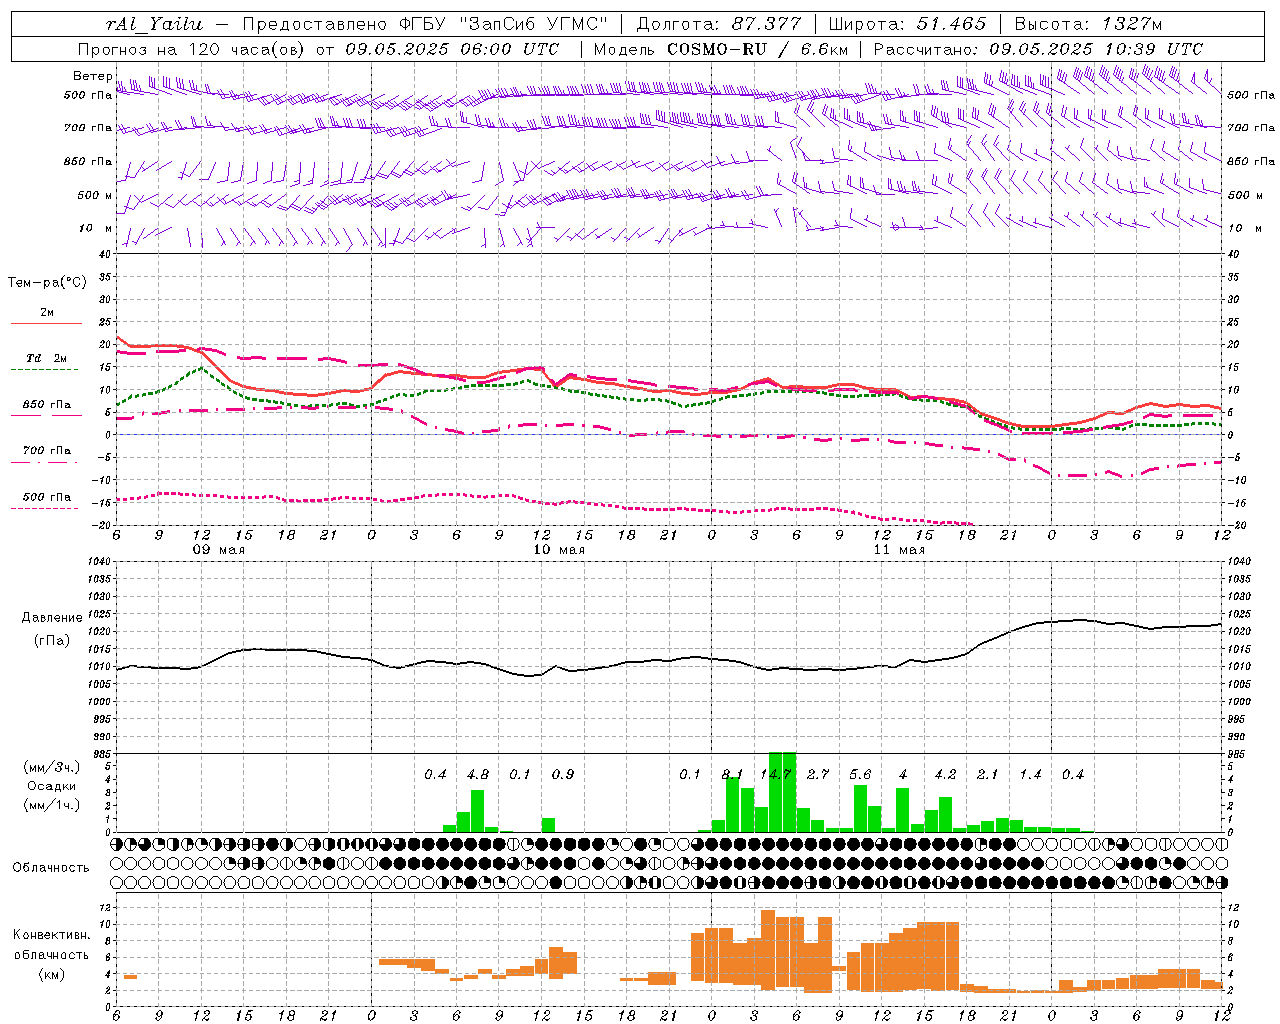This screenshot has width=1280, height=1024.
Task: Click the green dashed line sample under Td 2м
Action: coord(44,370)
